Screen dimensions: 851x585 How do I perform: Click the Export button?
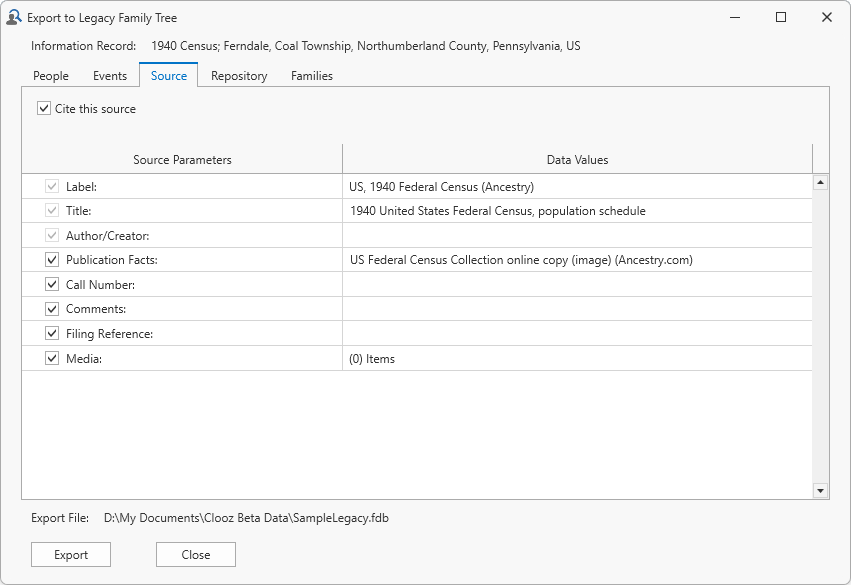71,555
